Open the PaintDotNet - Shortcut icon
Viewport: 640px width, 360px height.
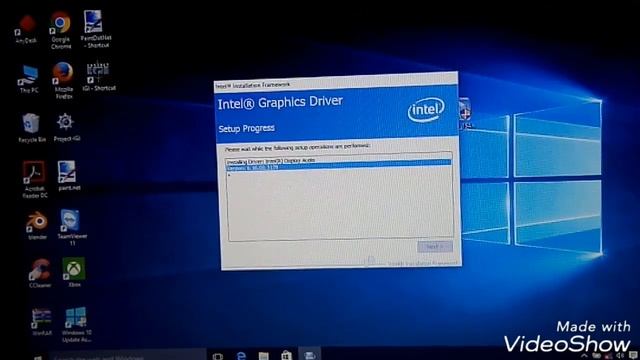pos(95,29)
